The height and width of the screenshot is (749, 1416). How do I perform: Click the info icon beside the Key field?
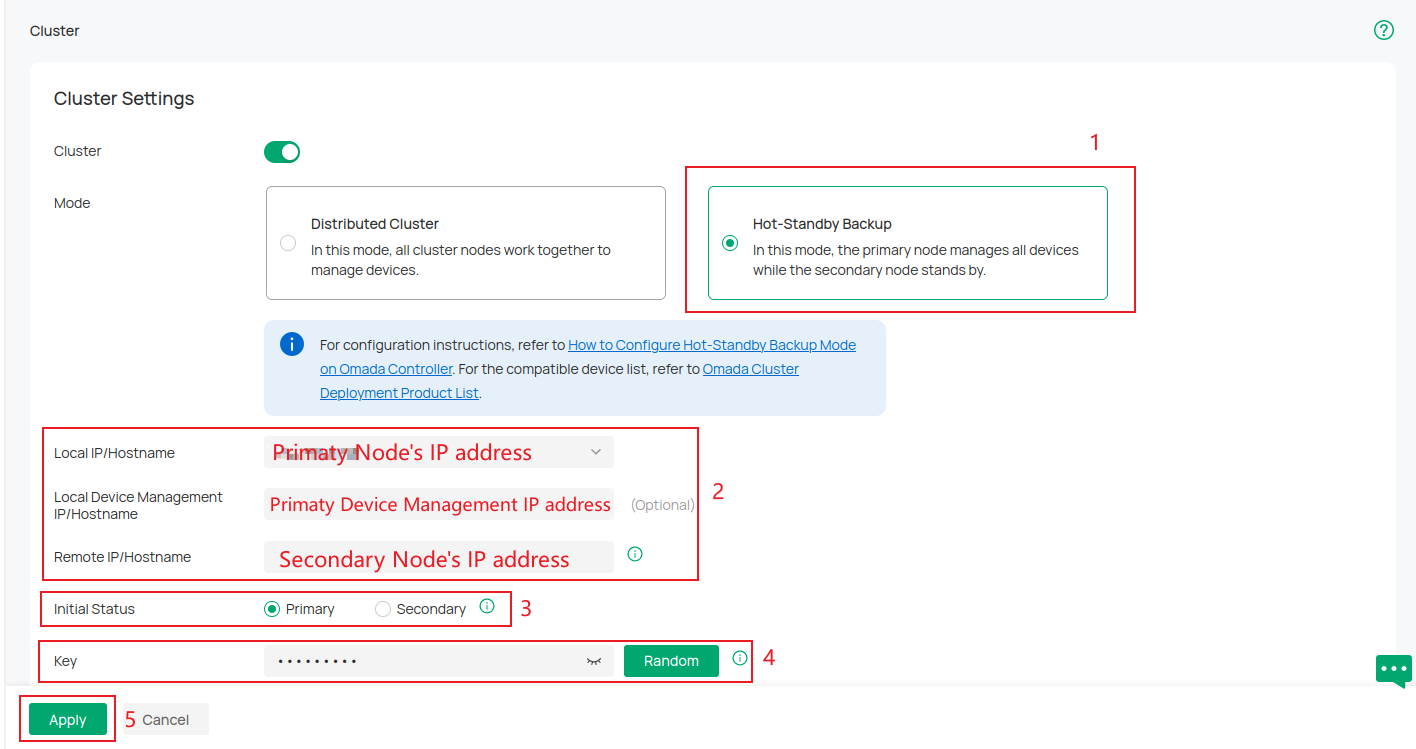coord(738,657)
